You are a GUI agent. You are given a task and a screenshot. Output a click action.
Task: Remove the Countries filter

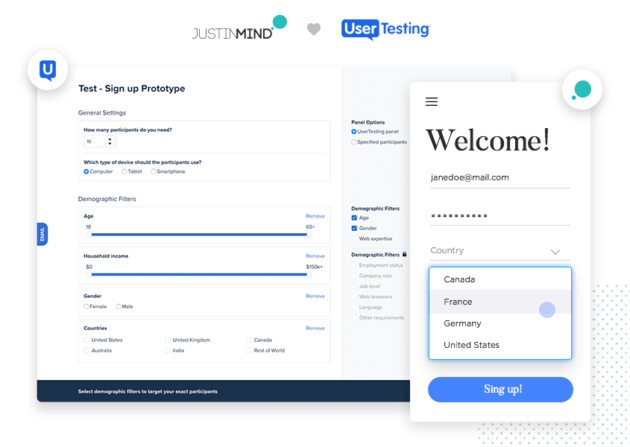tap(315, 328)
